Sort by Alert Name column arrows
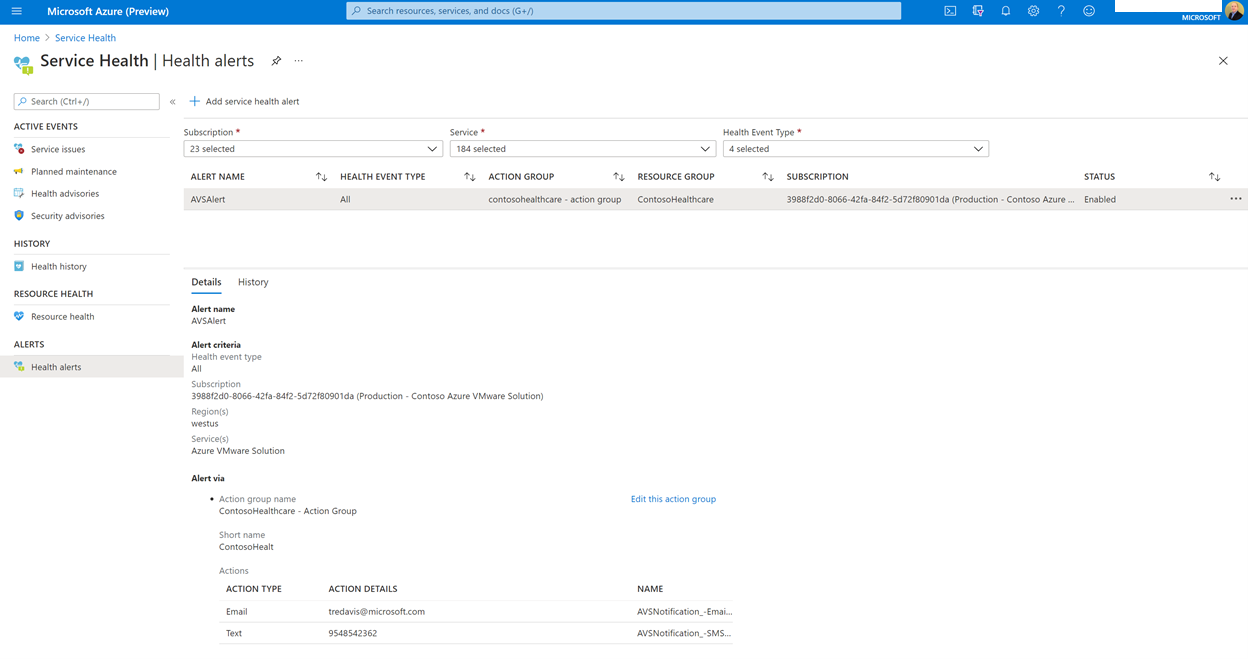The height and width of the screenshot is (659, 1248). pyautogui.click(x=321, y=177)
